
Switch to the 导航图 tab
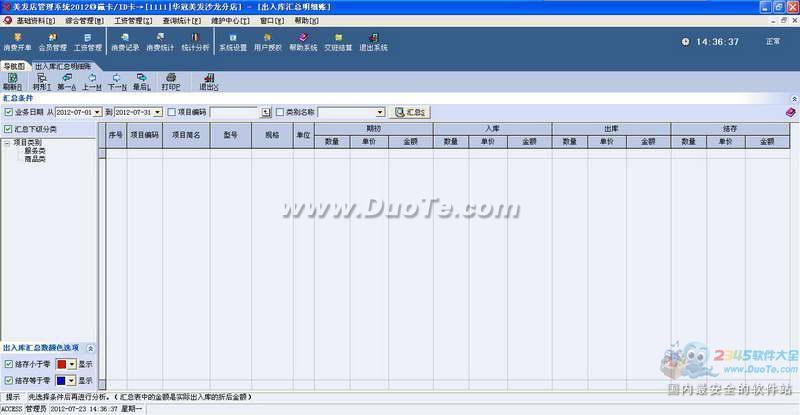(x=16, y=66)
